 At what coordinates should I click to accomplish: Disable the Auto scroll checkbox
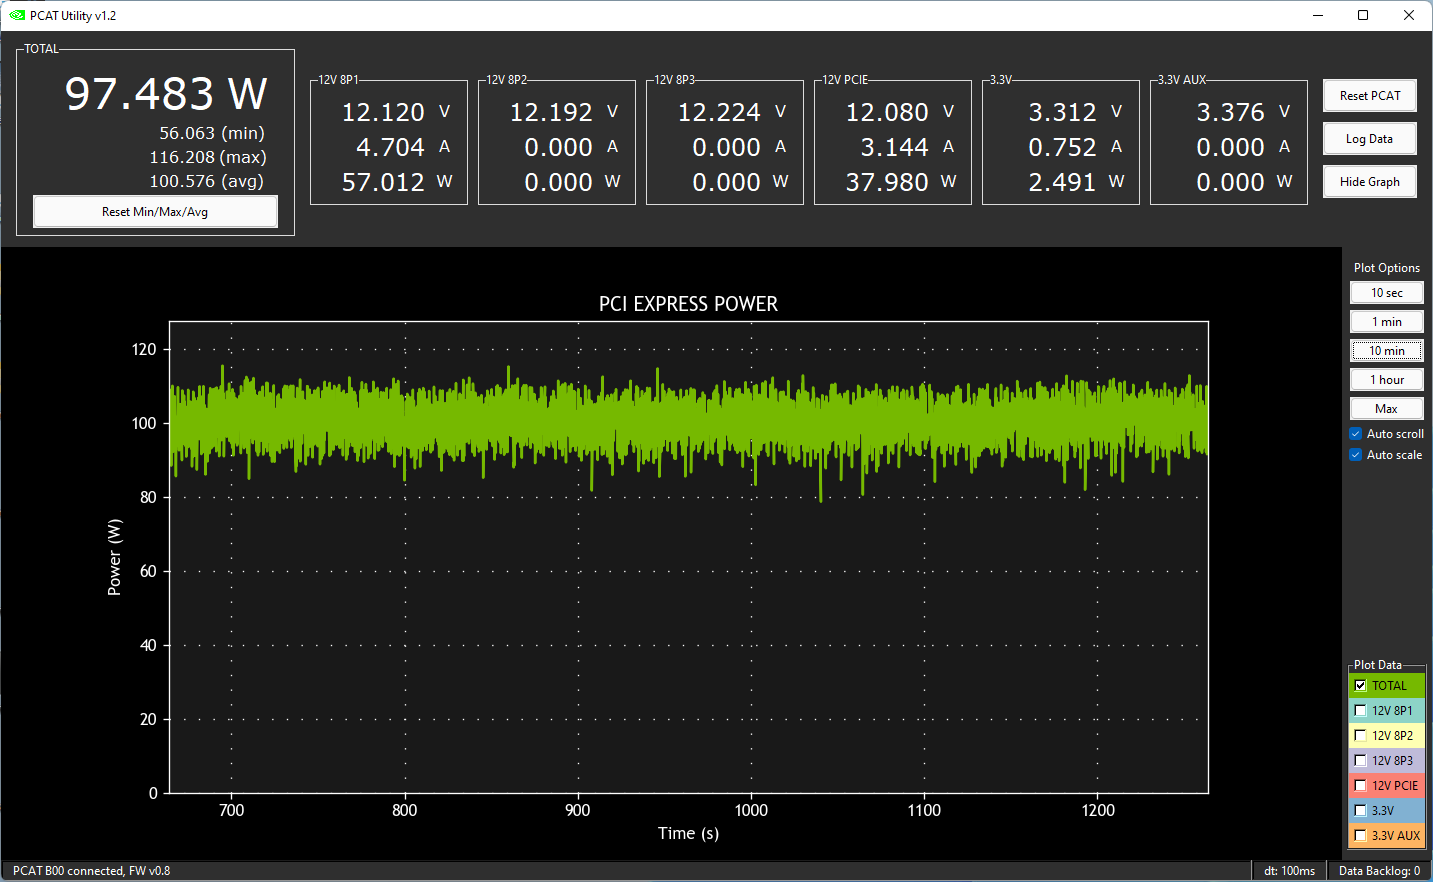(1356, 434)
